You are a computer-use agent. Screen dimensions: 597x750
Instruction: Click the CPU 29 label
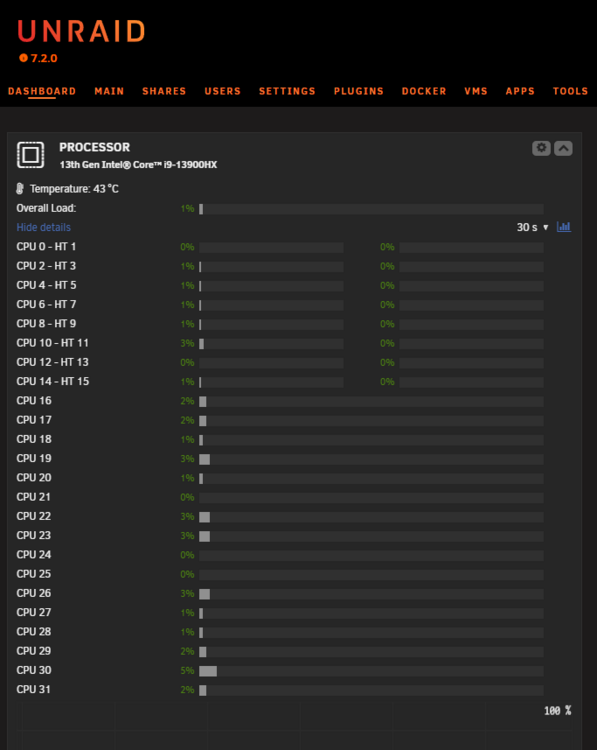33,651
